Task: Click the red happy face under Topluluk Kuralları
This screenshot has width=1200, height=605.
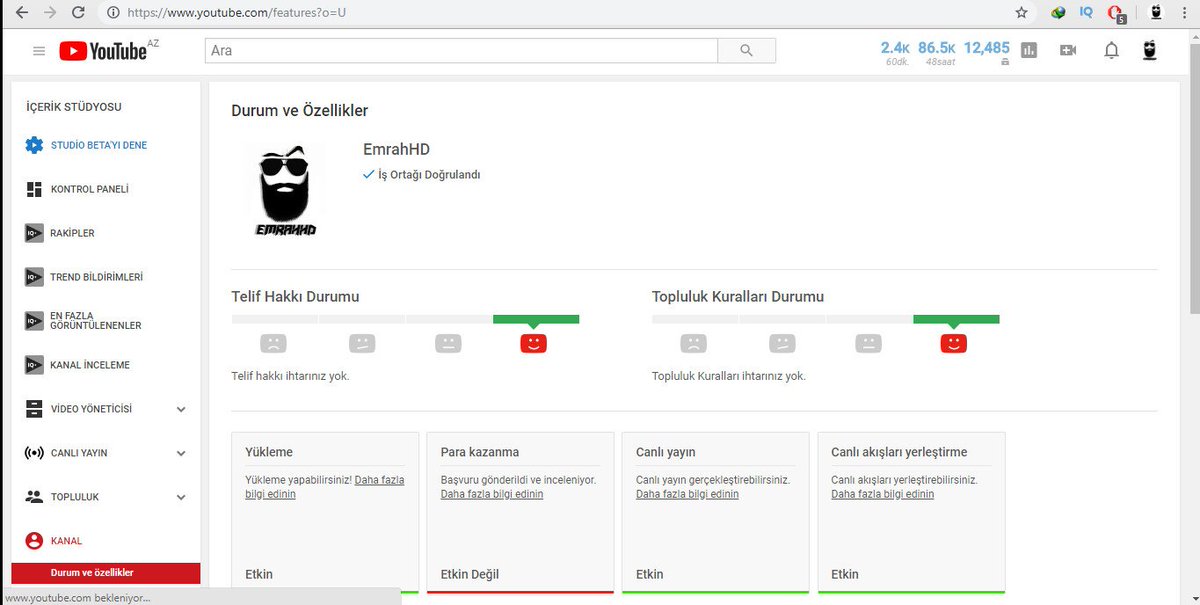Action: 954,343
